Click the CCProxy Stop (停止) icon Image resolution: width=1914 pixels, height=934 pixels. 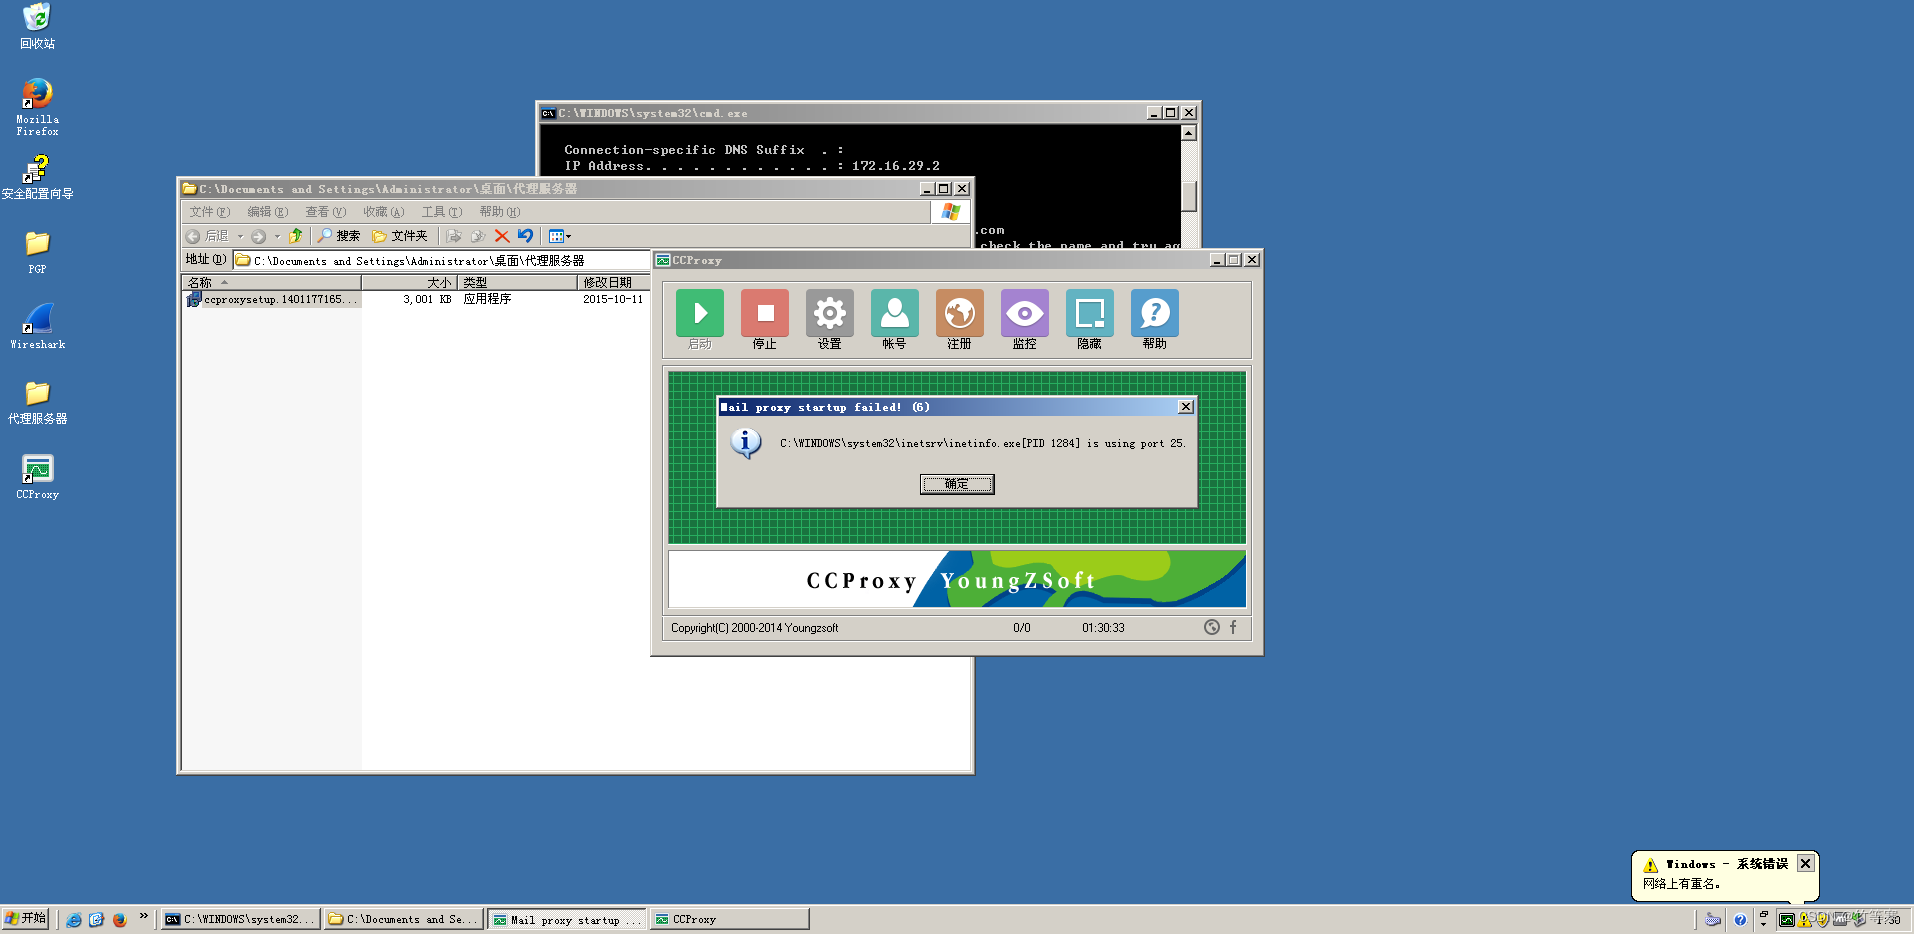tap(765, 314)
